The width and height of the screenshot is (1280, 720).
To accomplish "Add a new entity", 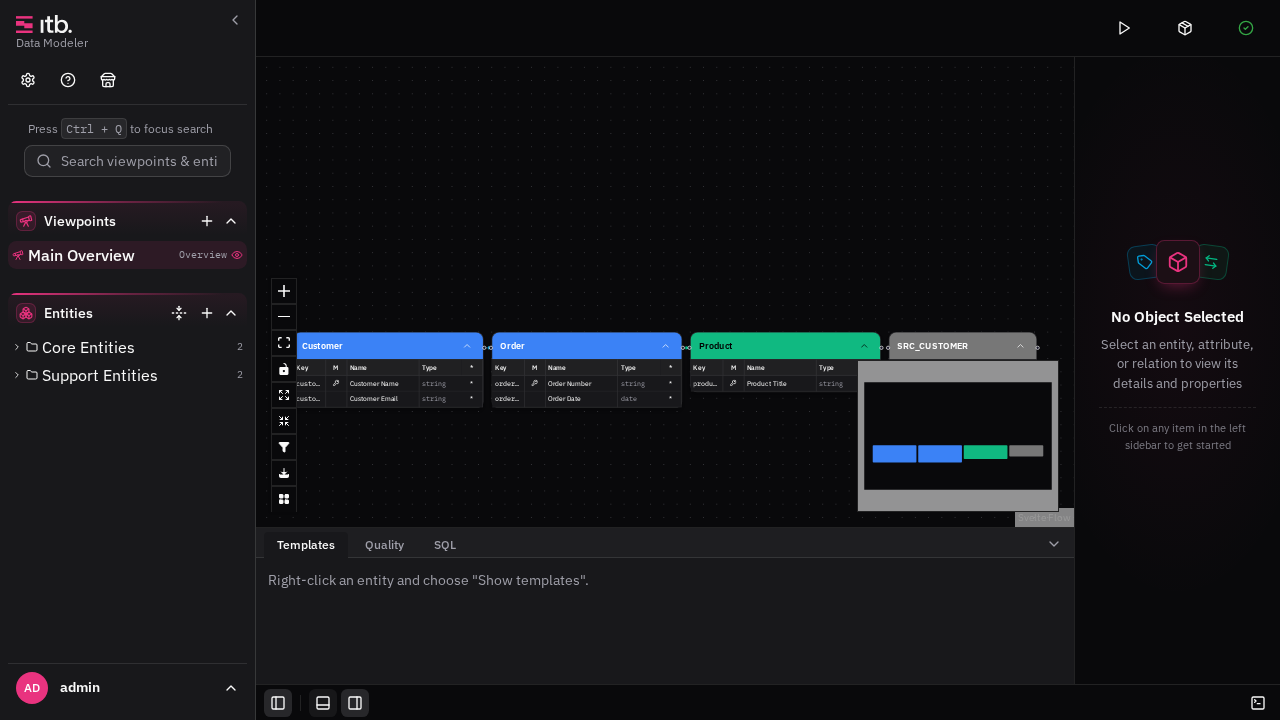I will click(x=207, y=313).
